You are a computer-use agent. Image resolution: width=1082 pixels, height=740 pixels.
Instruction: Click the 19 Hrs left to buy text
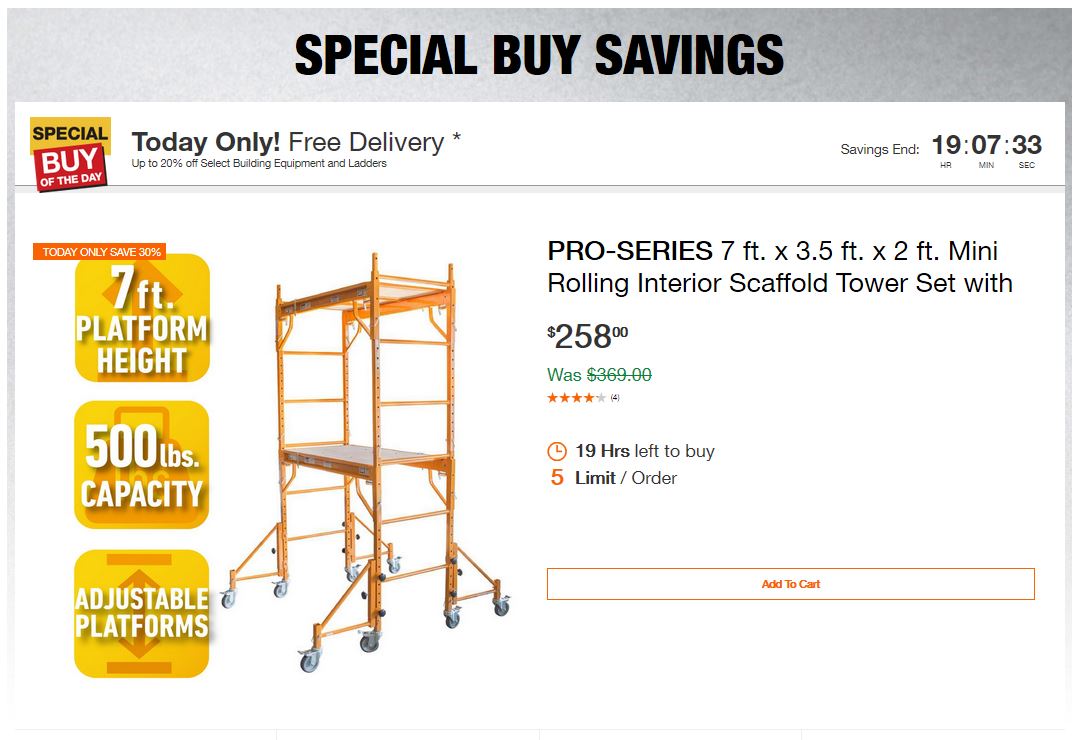(645, 451)
